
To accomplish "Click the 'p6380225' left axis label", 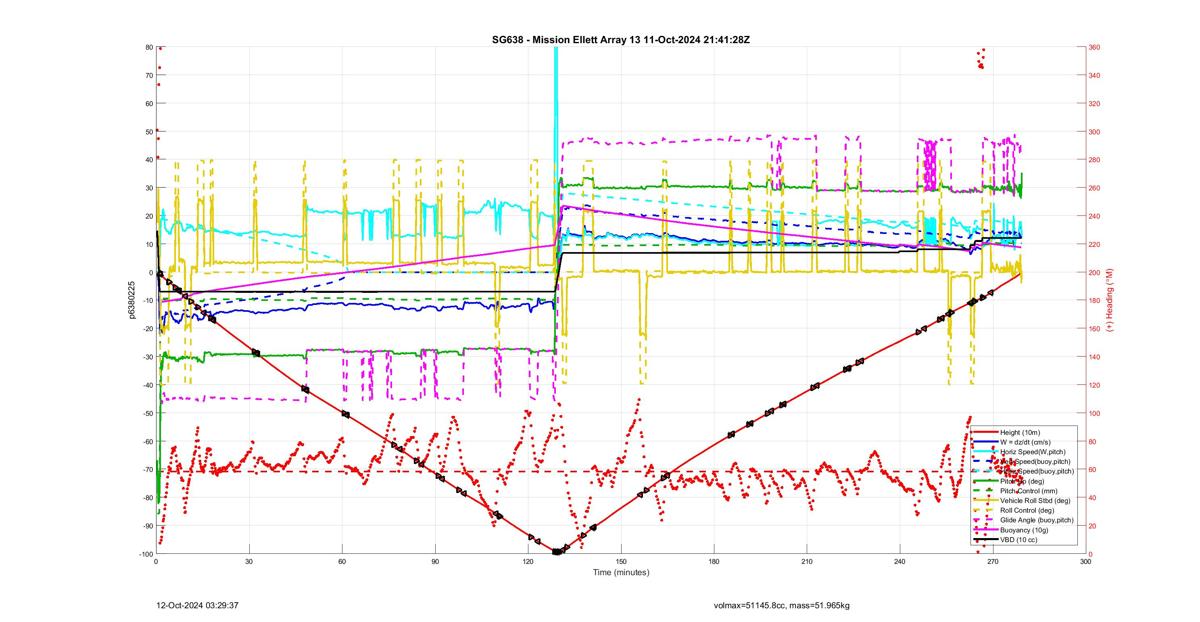I will (131, 300).
